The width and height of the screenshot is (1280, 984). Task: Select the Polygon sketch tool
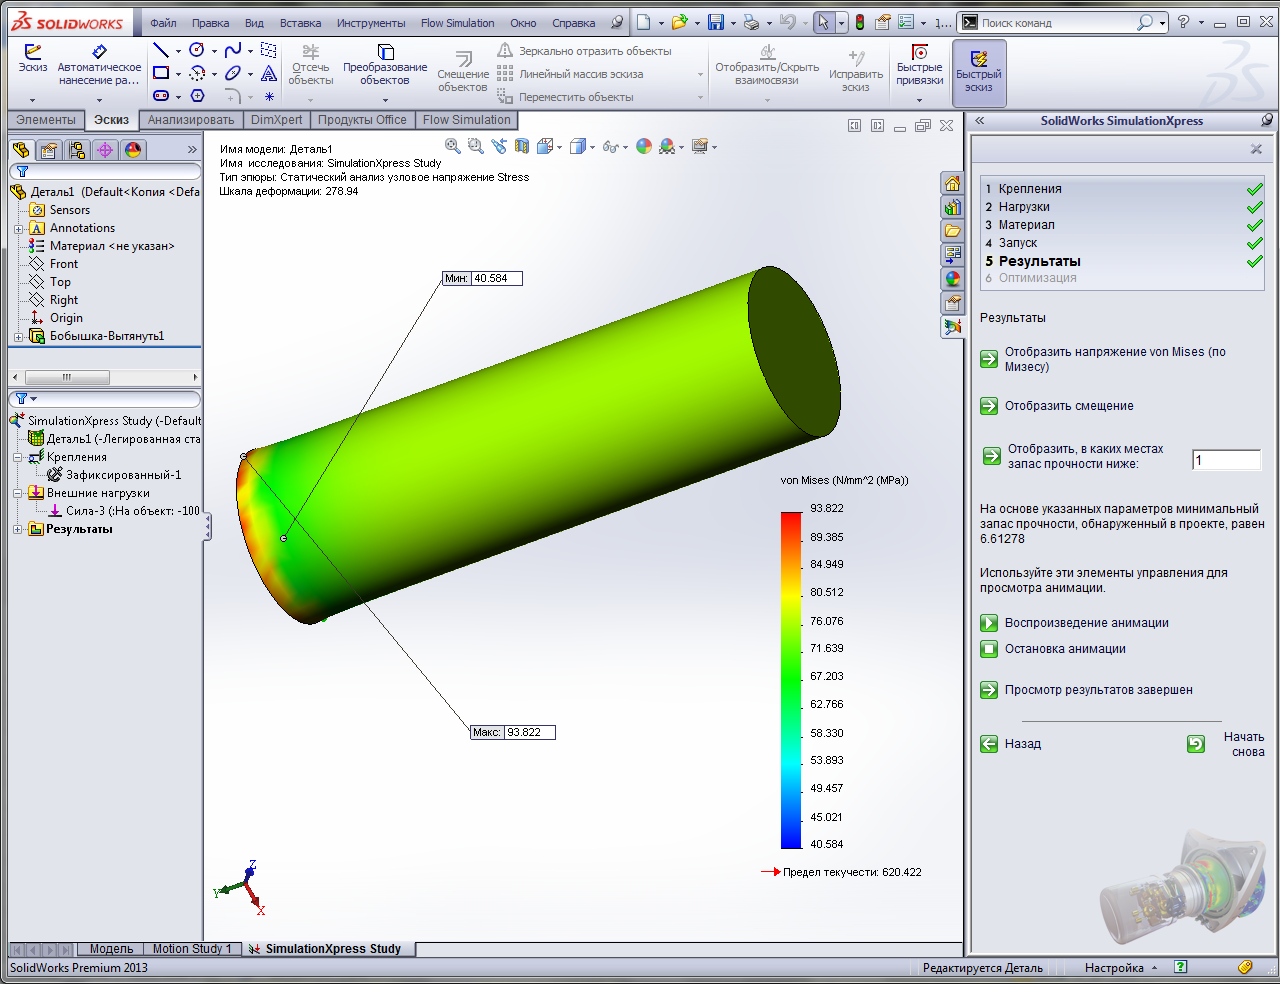pos(197,96)
